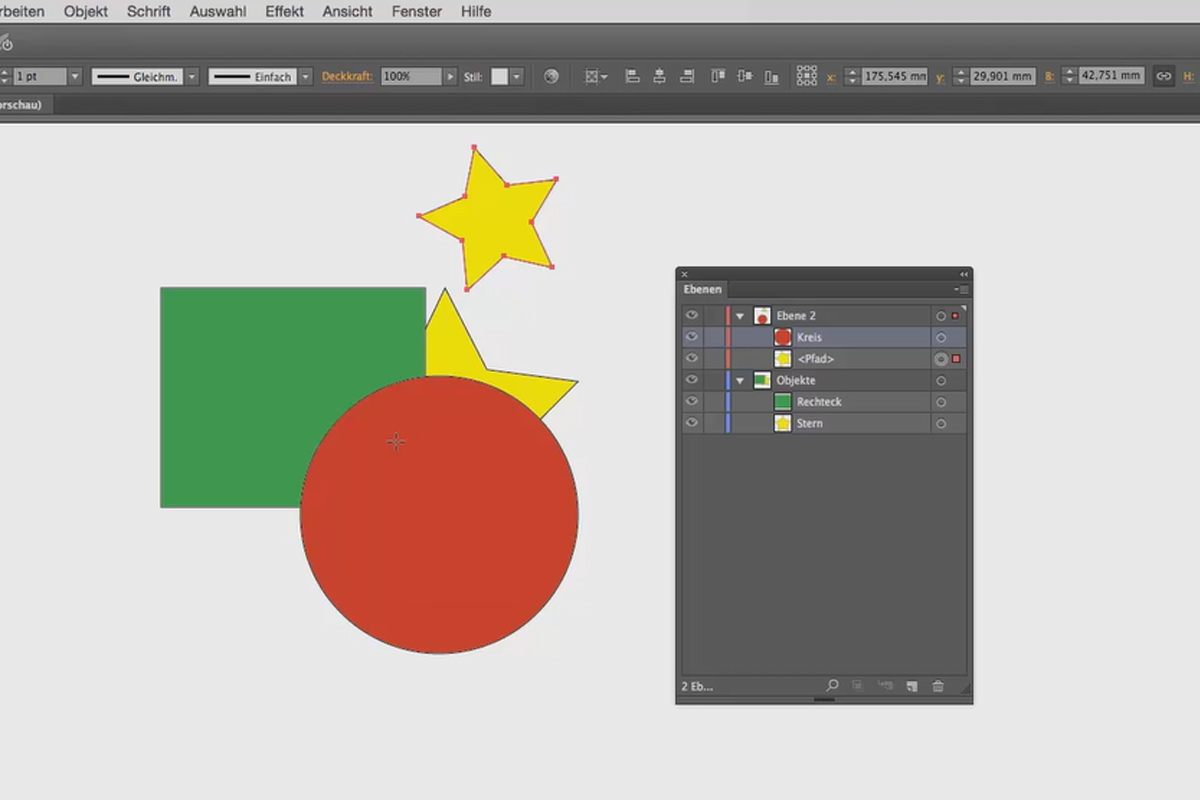Hide the Objekte layer via eye icon
This screenshot has height=800, width=1200.
coord(691,381)
